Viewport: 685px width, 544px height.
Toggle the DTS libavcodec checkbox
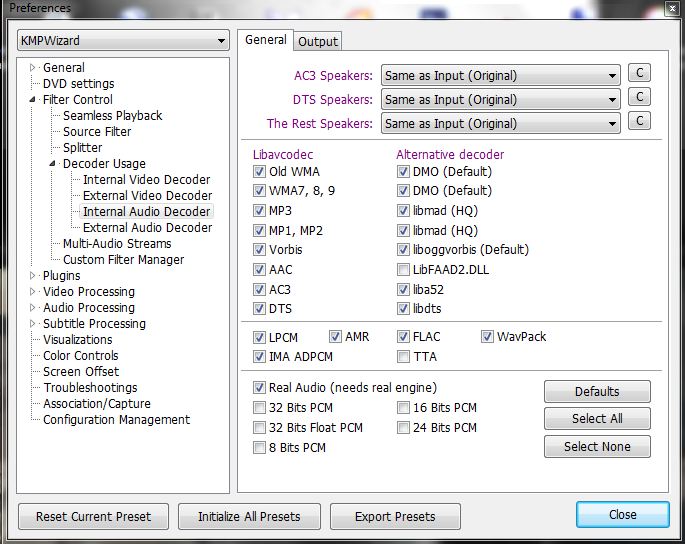(259, 308)
